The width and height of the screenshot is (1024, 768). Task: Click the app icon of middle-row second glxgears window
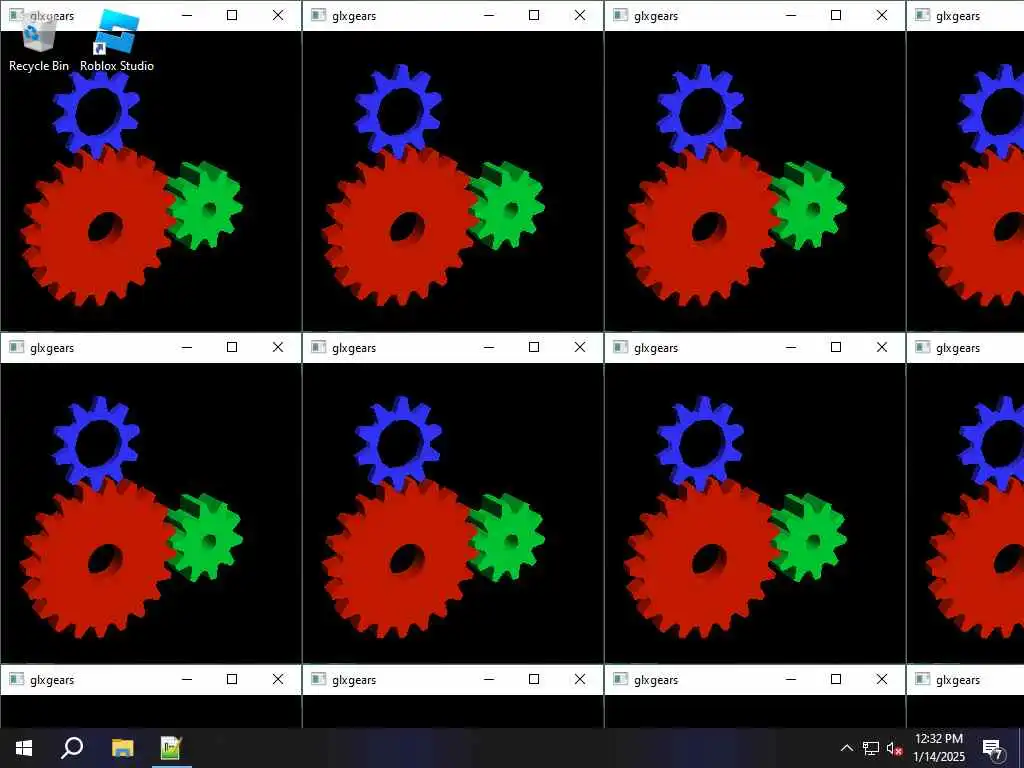click(318, 347)
